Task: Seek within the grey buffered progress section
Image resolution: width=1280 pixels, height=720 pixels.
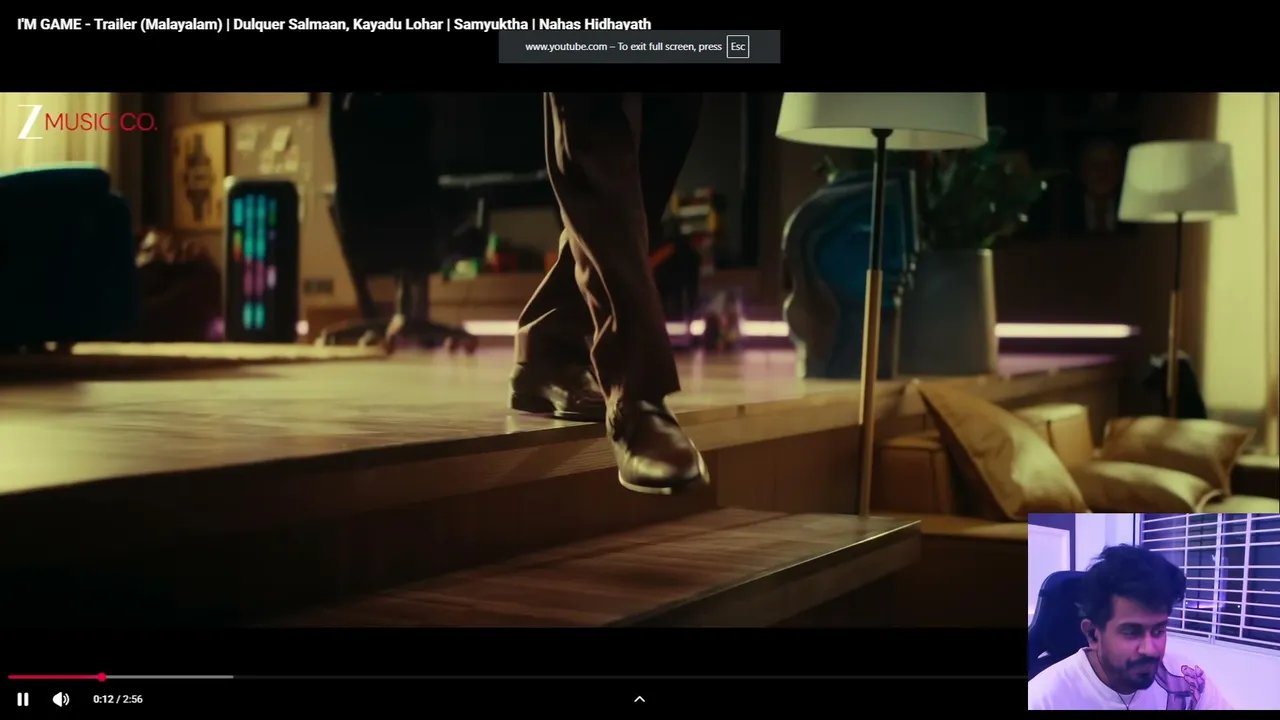Action: pos(168,677)
